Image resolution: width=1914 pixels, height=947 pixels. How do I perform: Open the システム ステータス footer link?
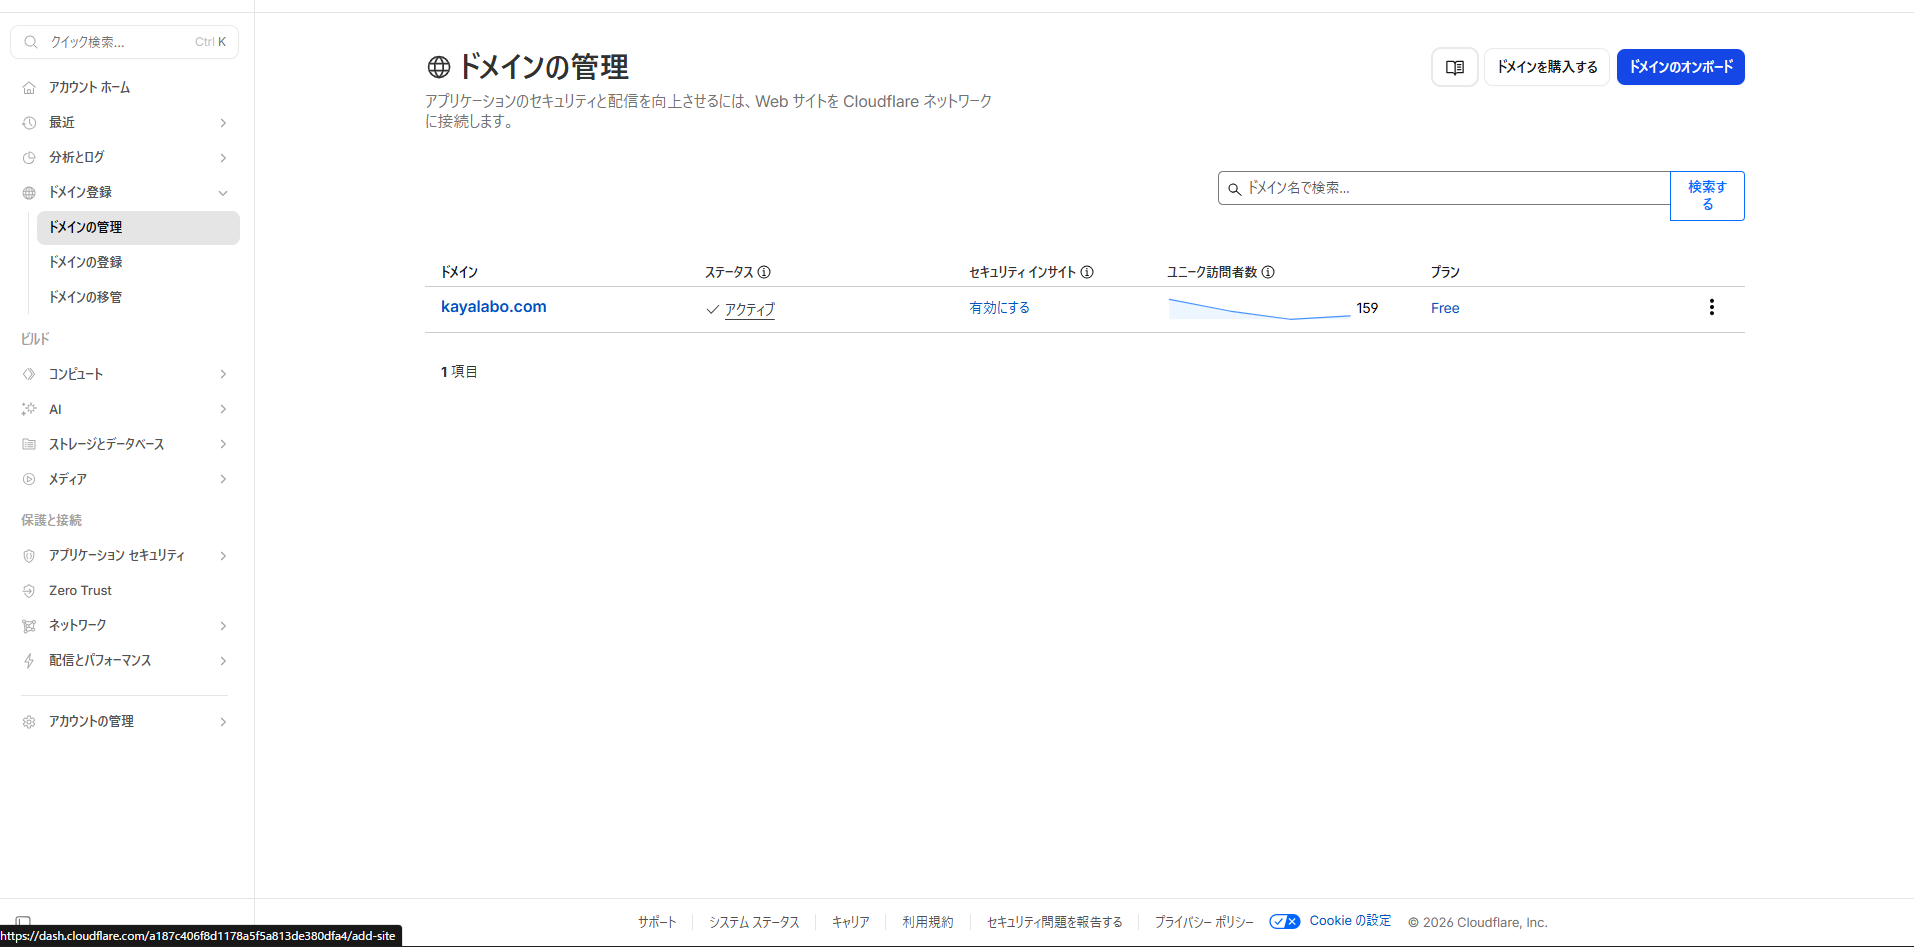pos(754,922)
